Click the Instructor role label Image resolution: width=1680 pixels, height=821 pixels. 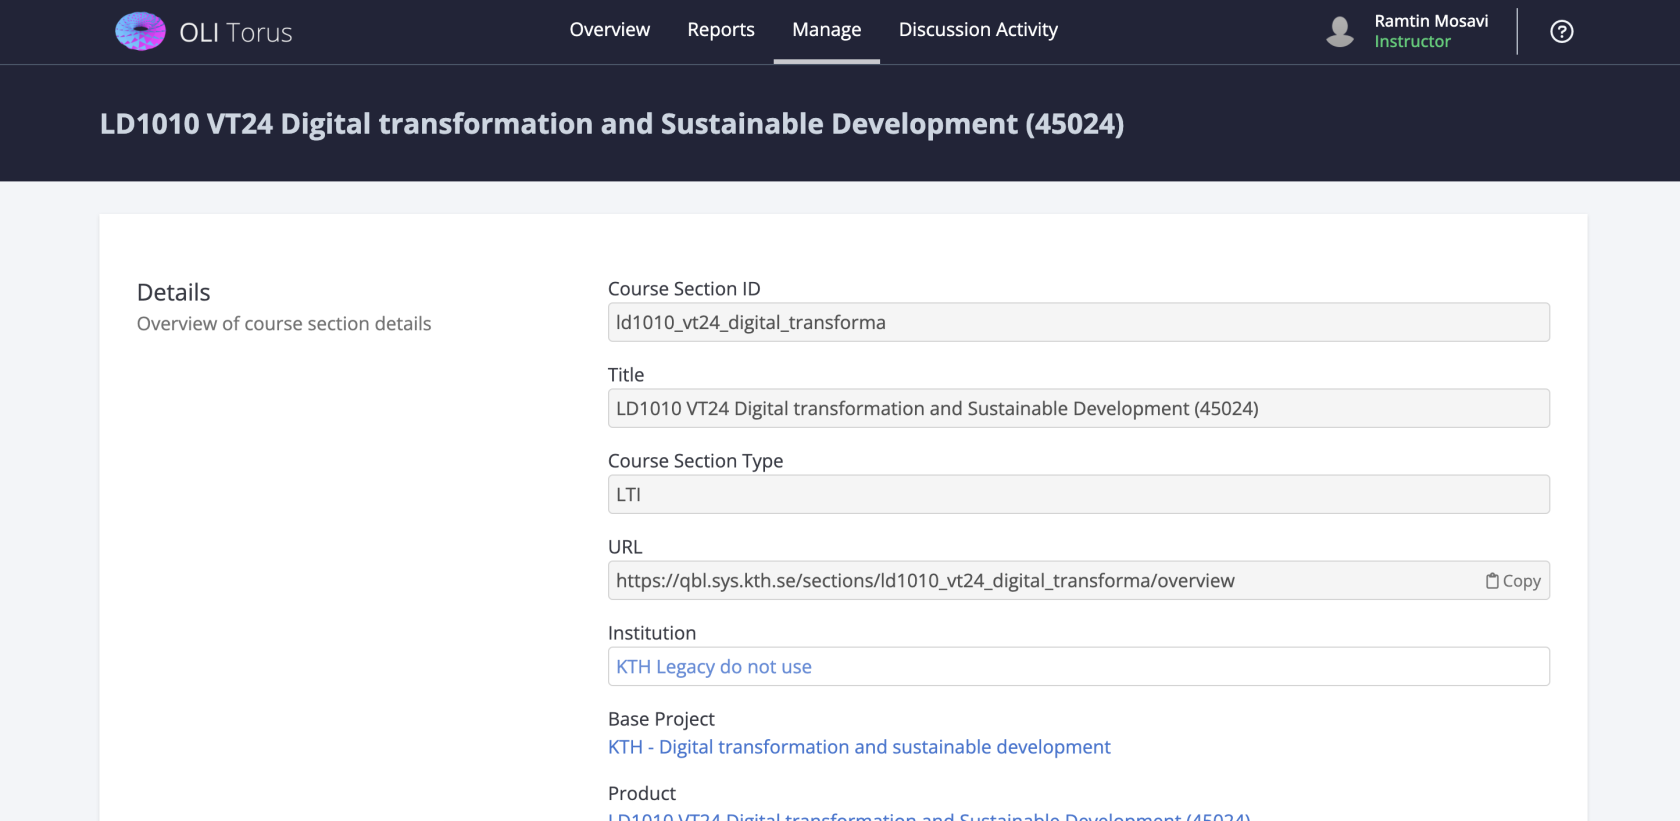tap(1412, 41)
